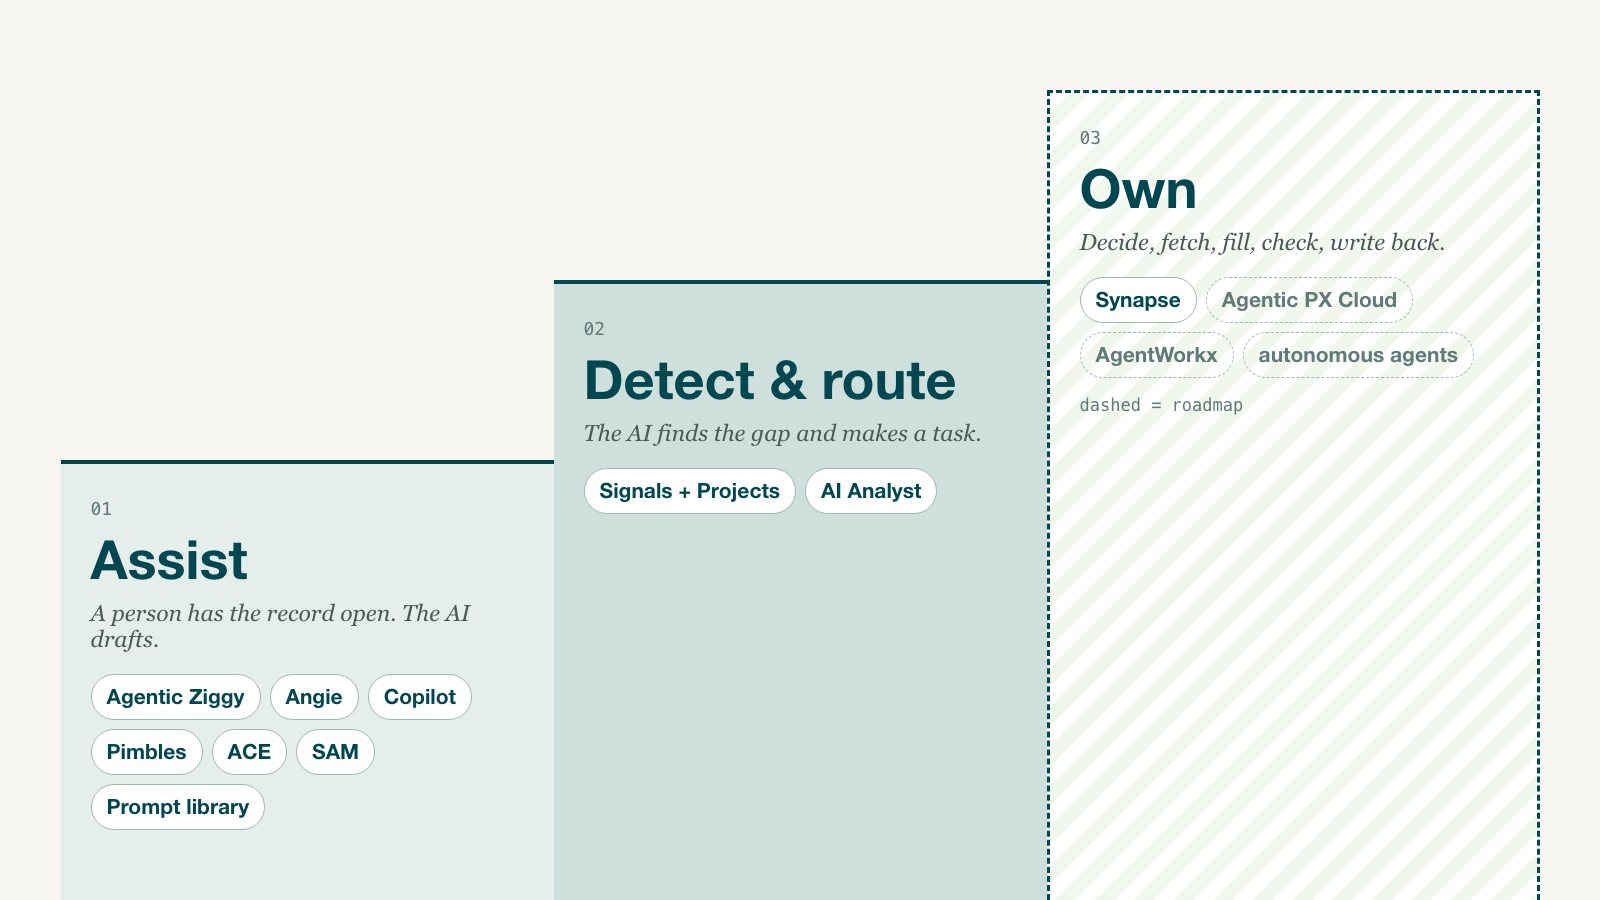Screen dimensions: 1600x900
Task: Click the Assist heading
Action: click(x=169, y=560)
